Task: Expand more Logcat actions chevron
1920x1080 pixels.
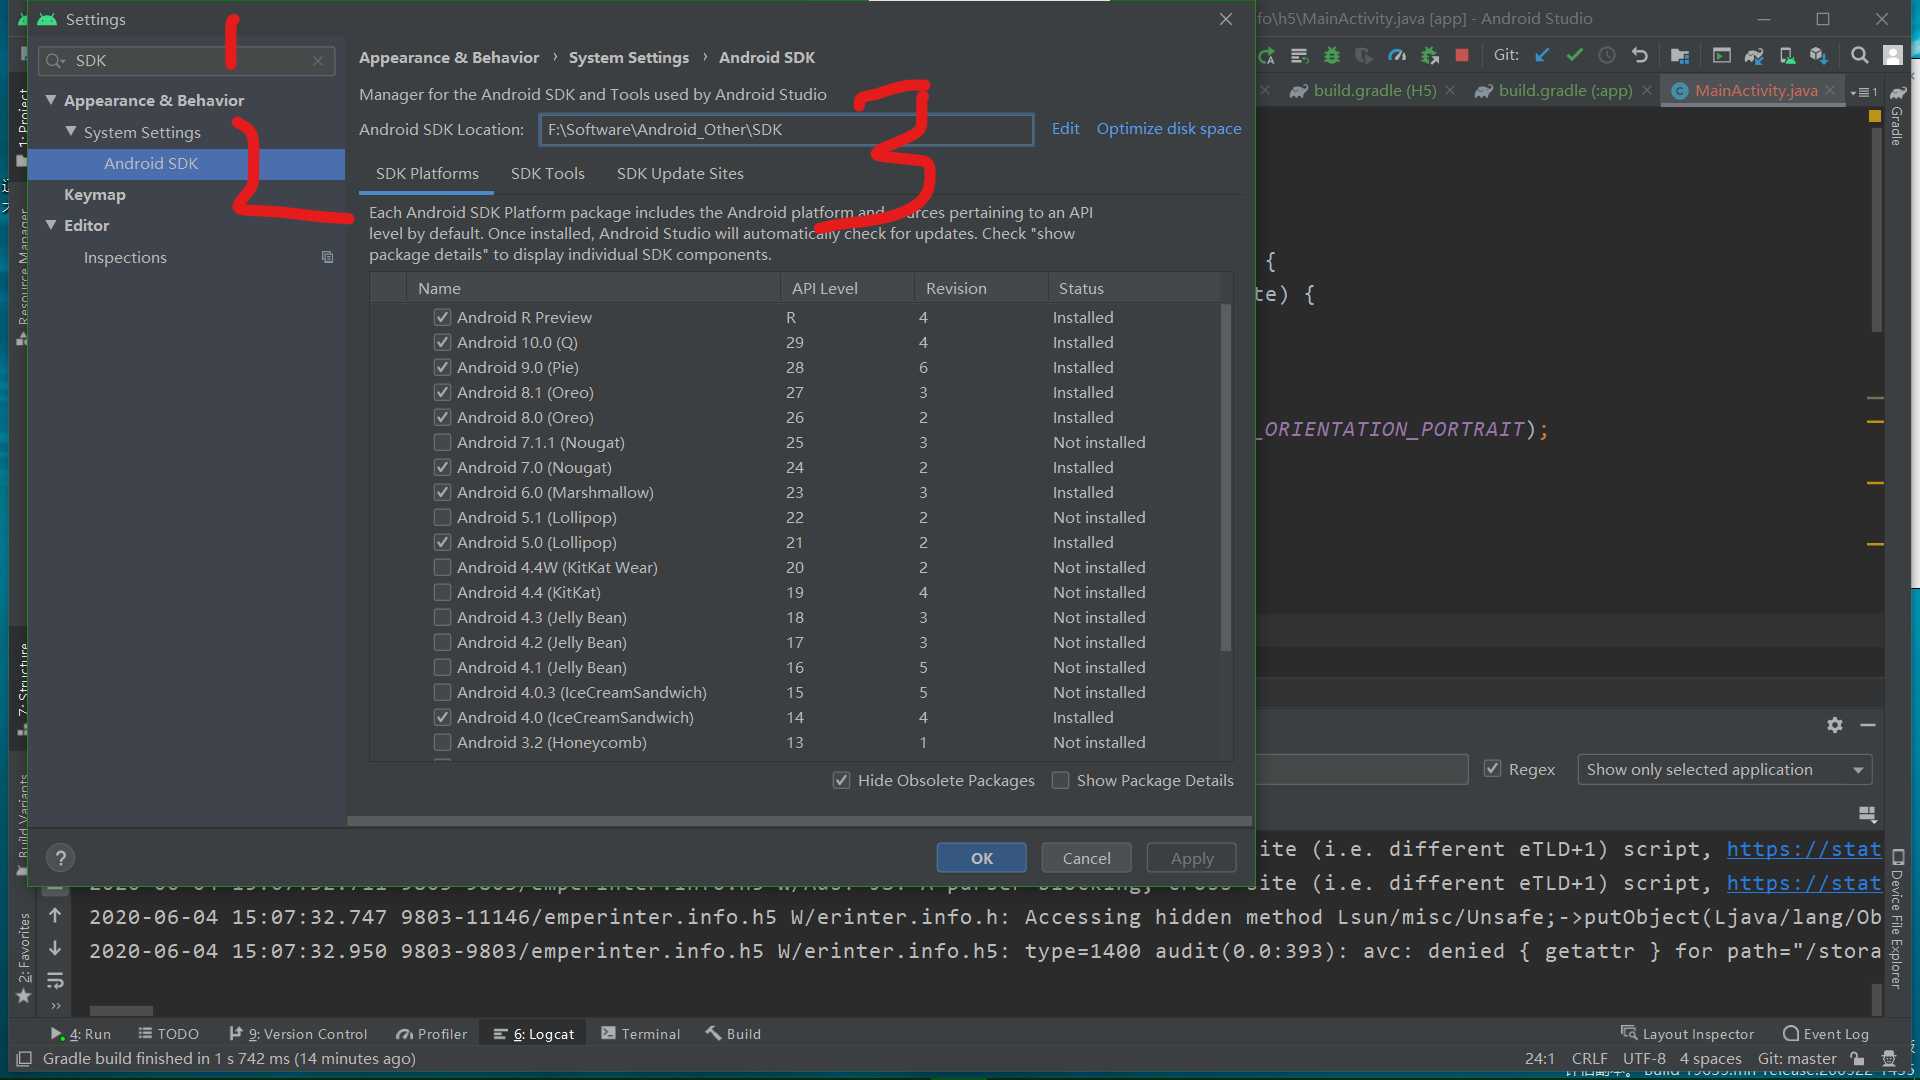Action: tap(55, 1006)
